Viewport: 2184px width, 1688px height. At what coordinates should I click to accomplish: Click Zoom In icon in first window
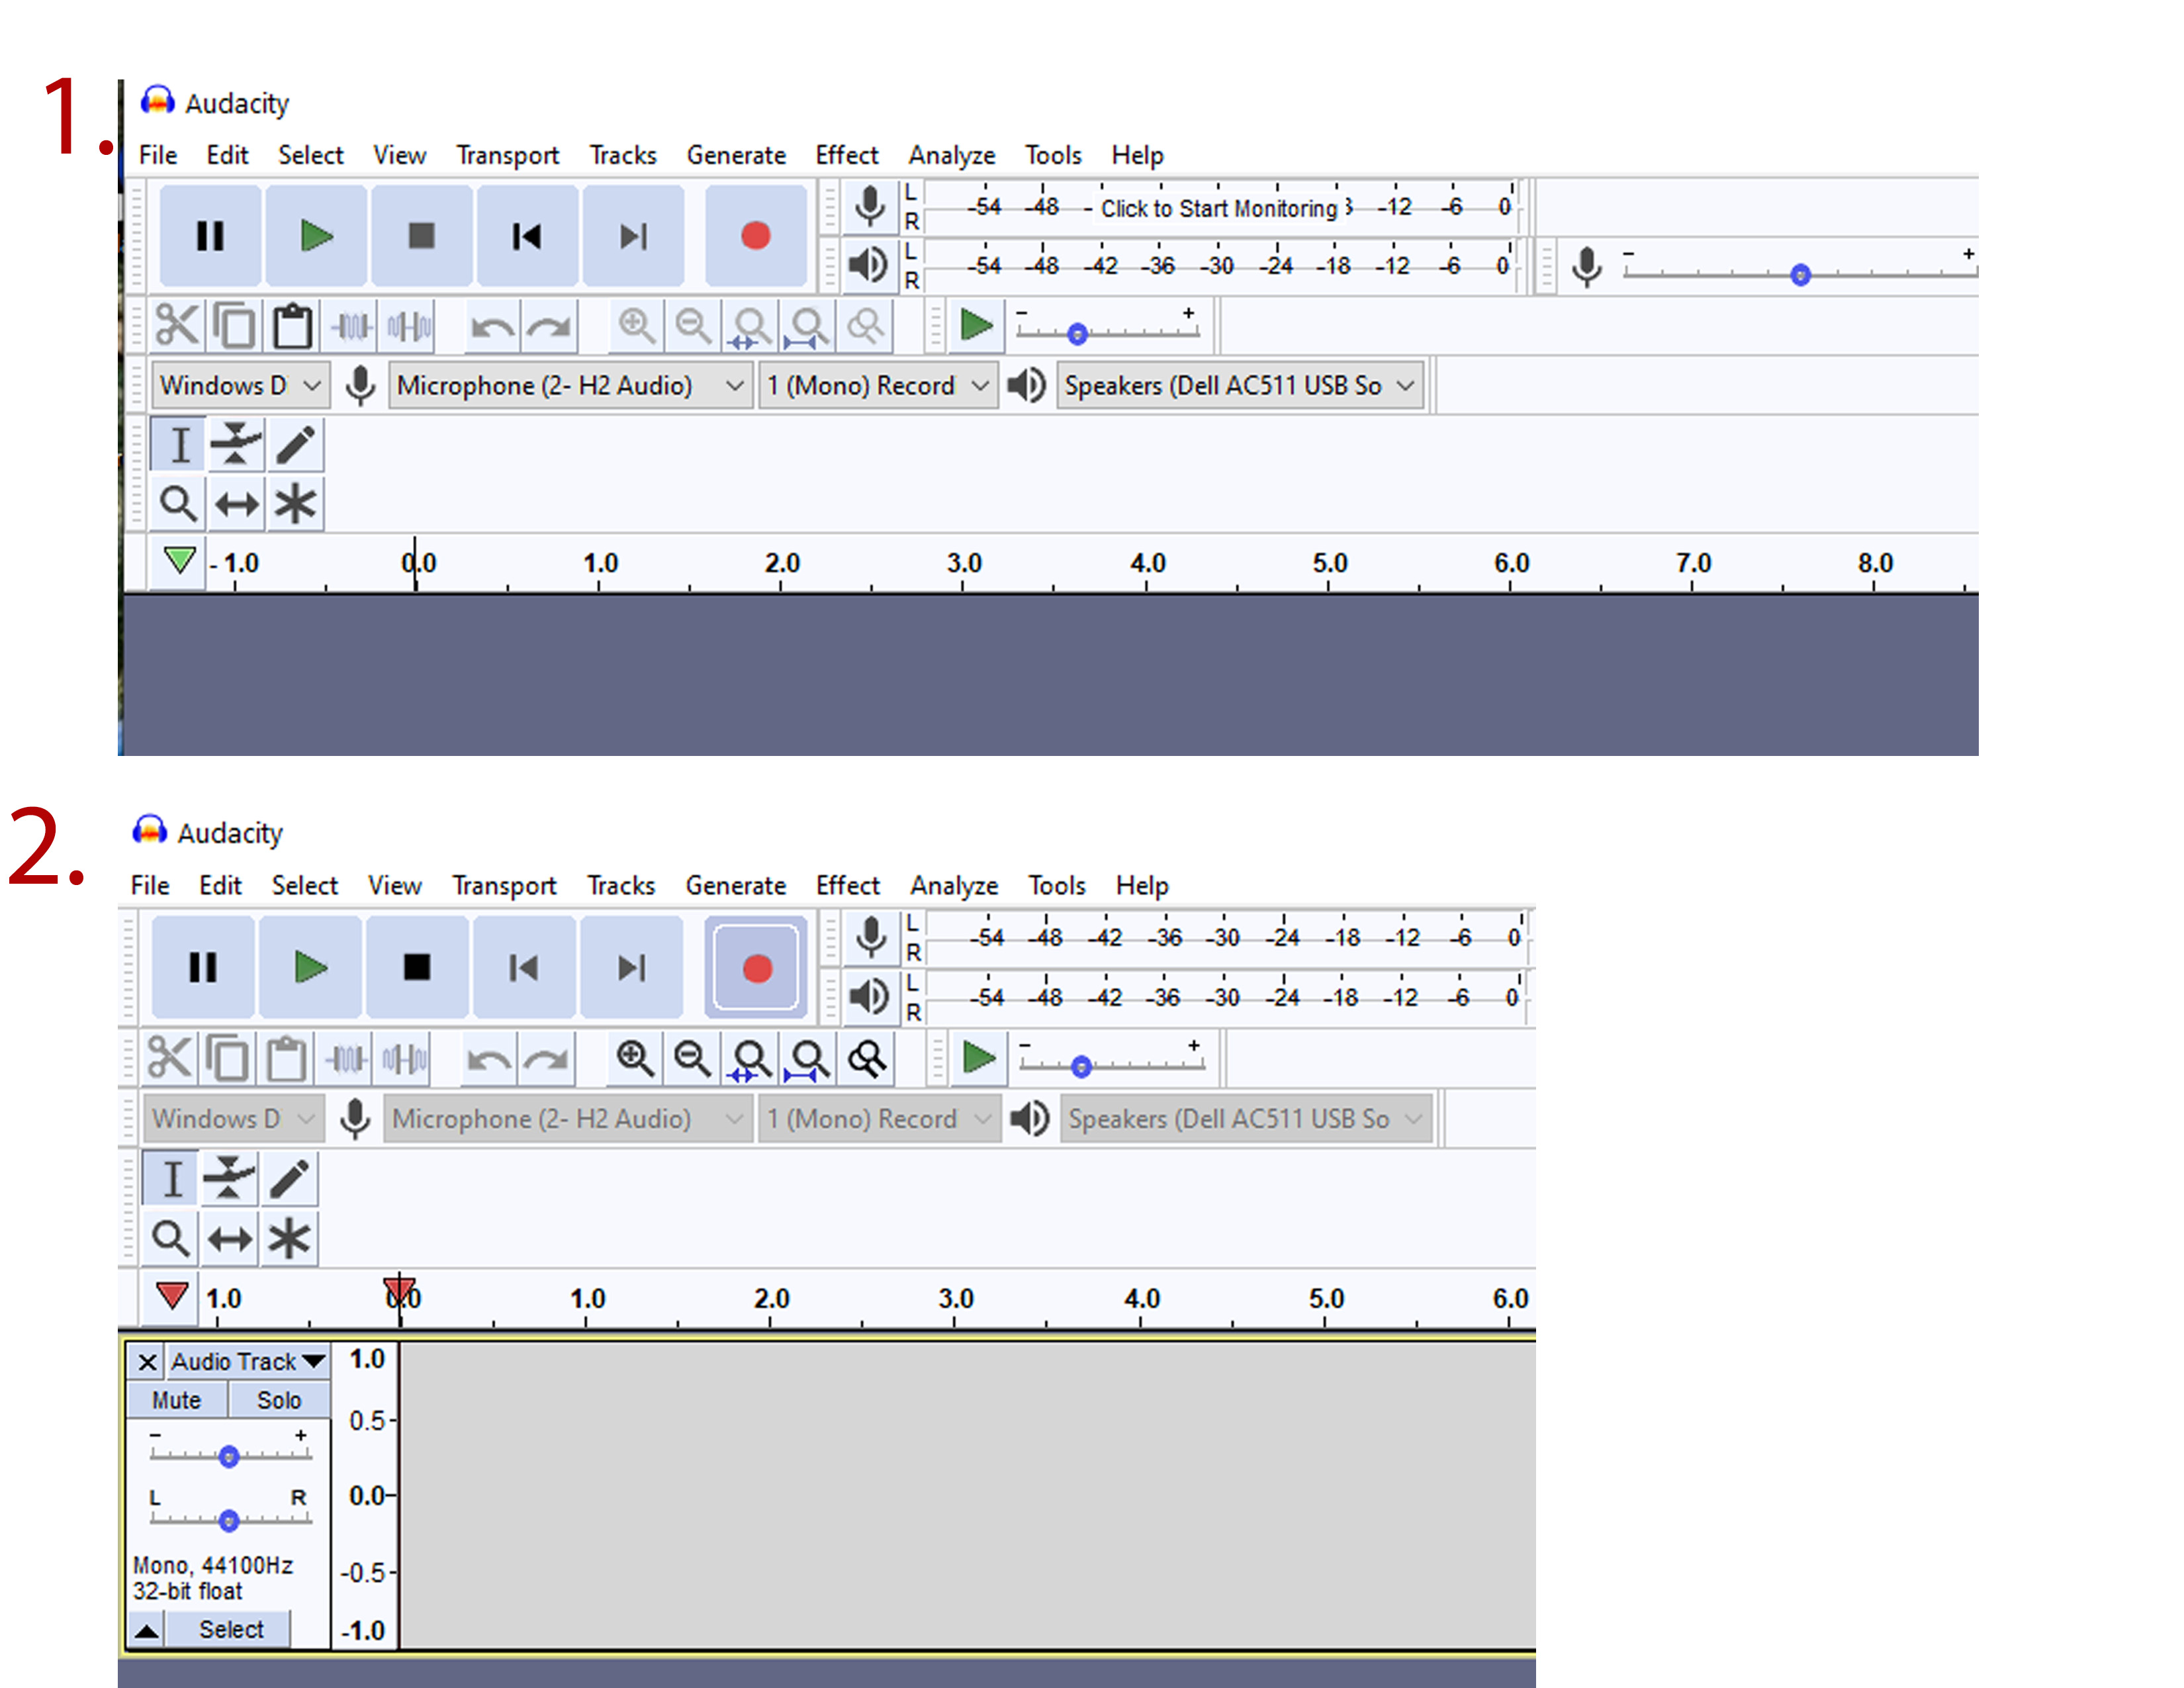tap(636, 326)
